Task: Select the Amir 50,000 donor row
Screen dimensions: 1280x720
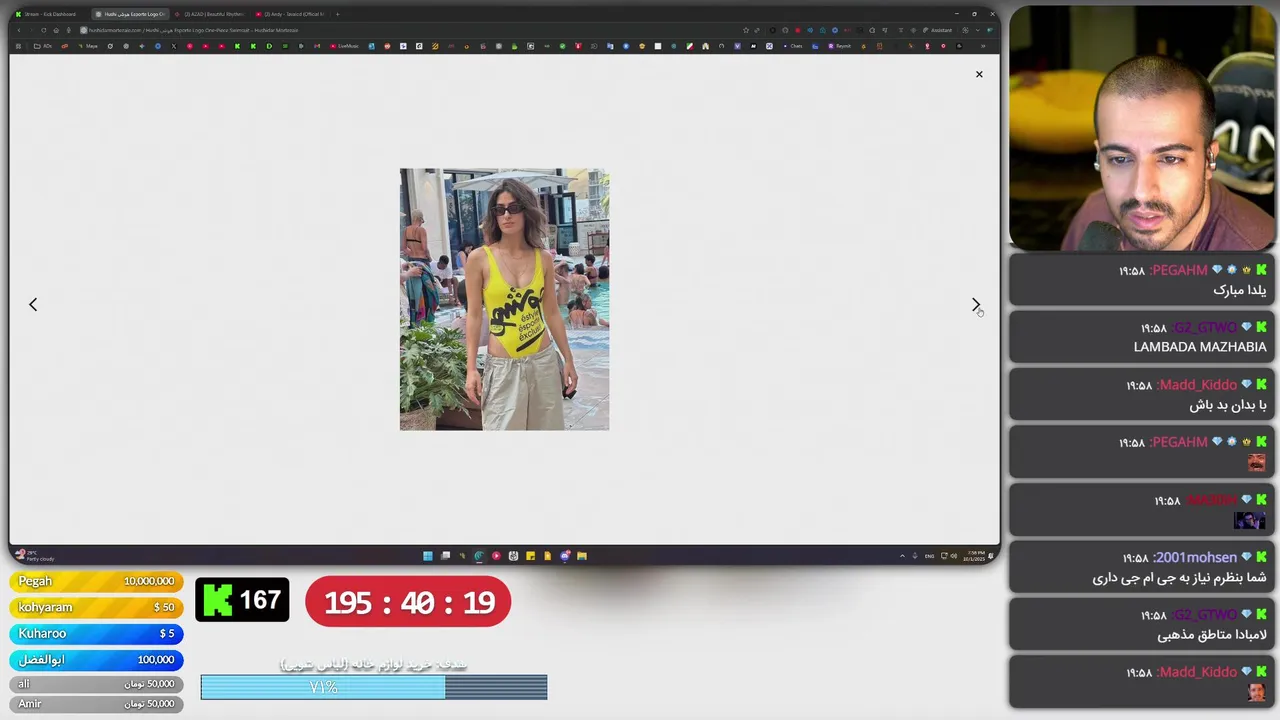Action: [x=96, y=704]
